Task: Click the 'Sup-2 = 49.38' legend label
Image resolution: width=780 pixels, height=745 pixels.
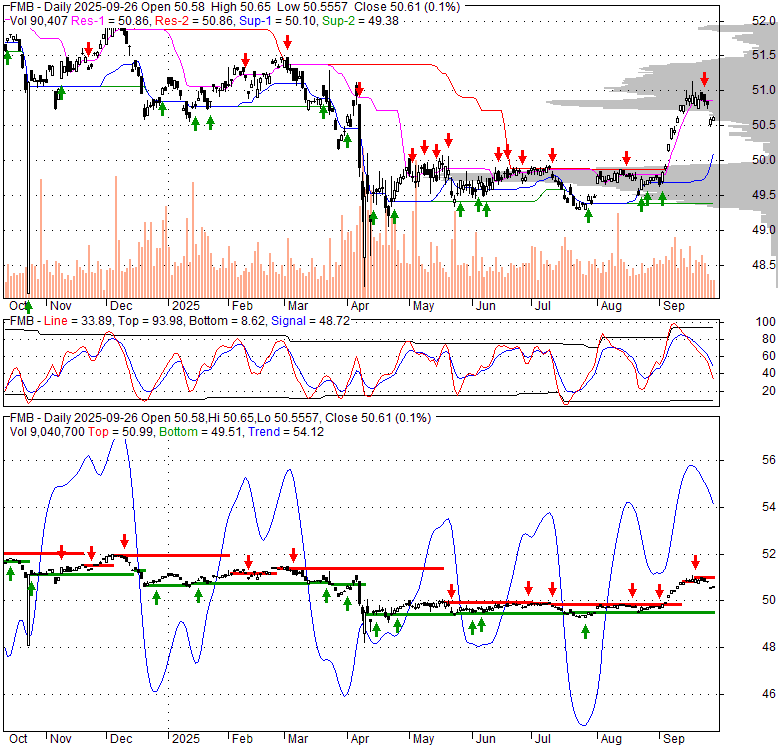Action: pyautogui.click(x=360, y=21)
